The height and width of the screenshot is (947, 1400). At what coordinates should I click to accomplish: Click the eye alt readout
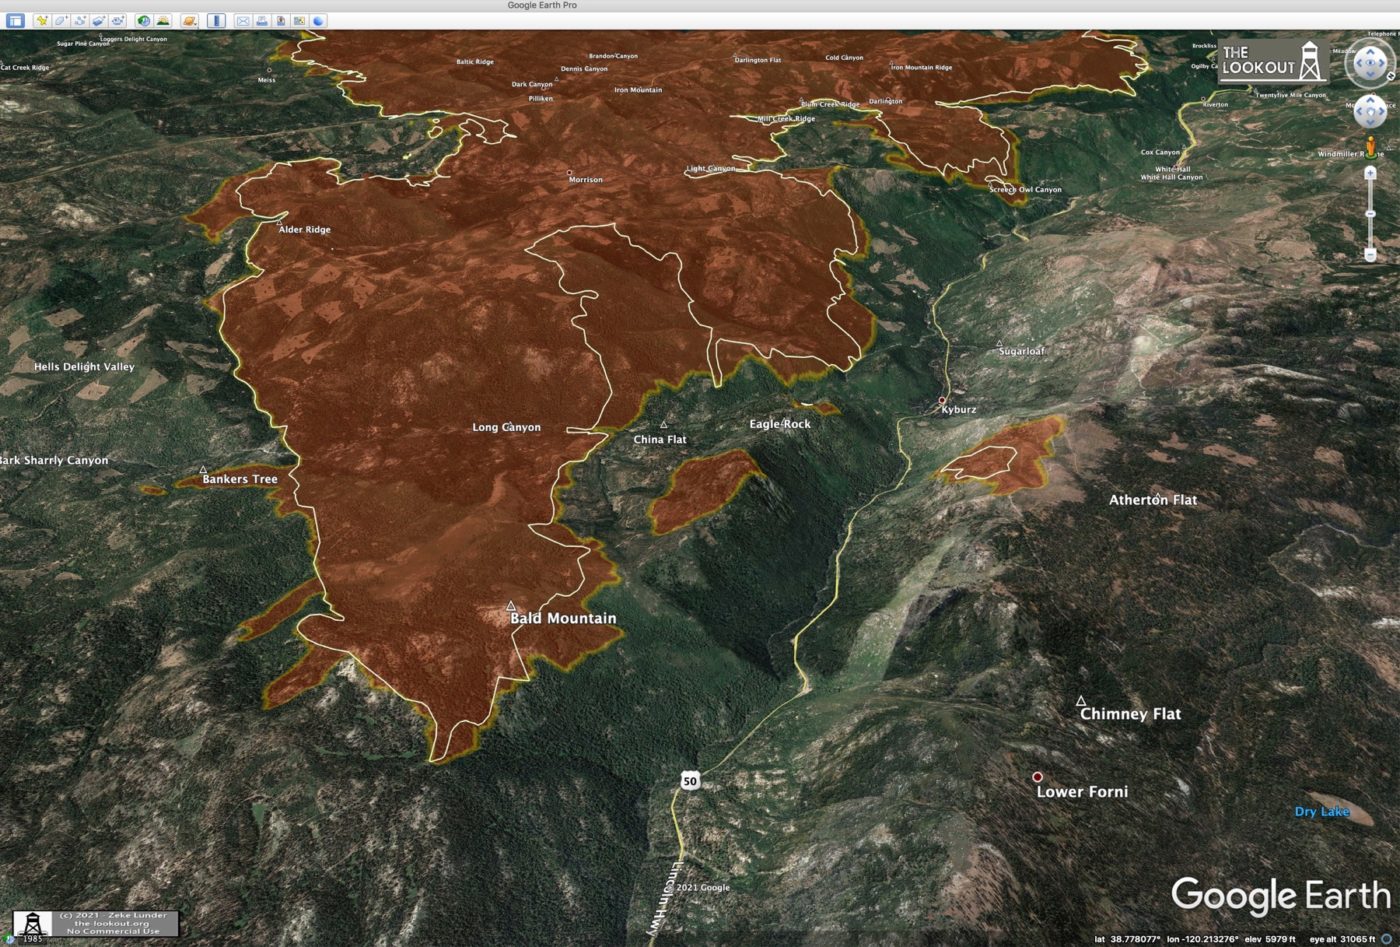[x=1343, y=939]
